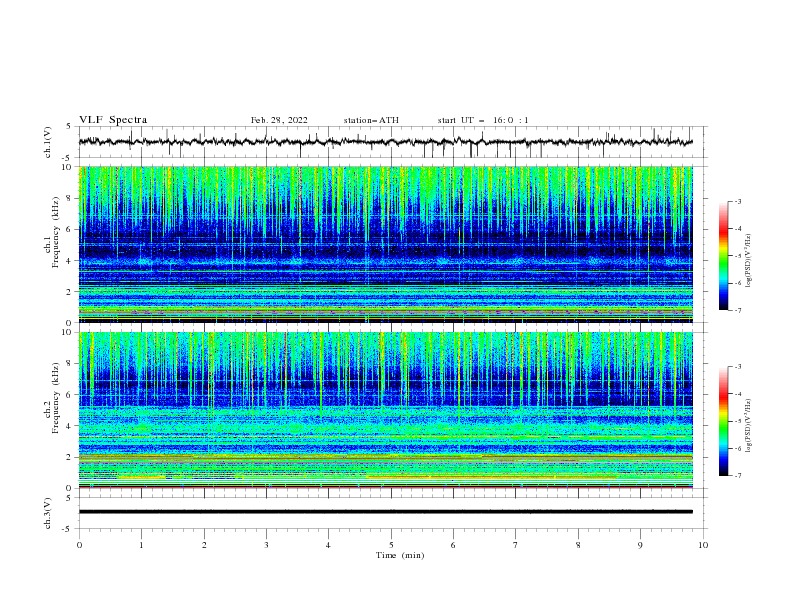Click the ch.3 voltage flat trace
The height and width of the screenshot is (612, 792).
[x=386, y=512]
